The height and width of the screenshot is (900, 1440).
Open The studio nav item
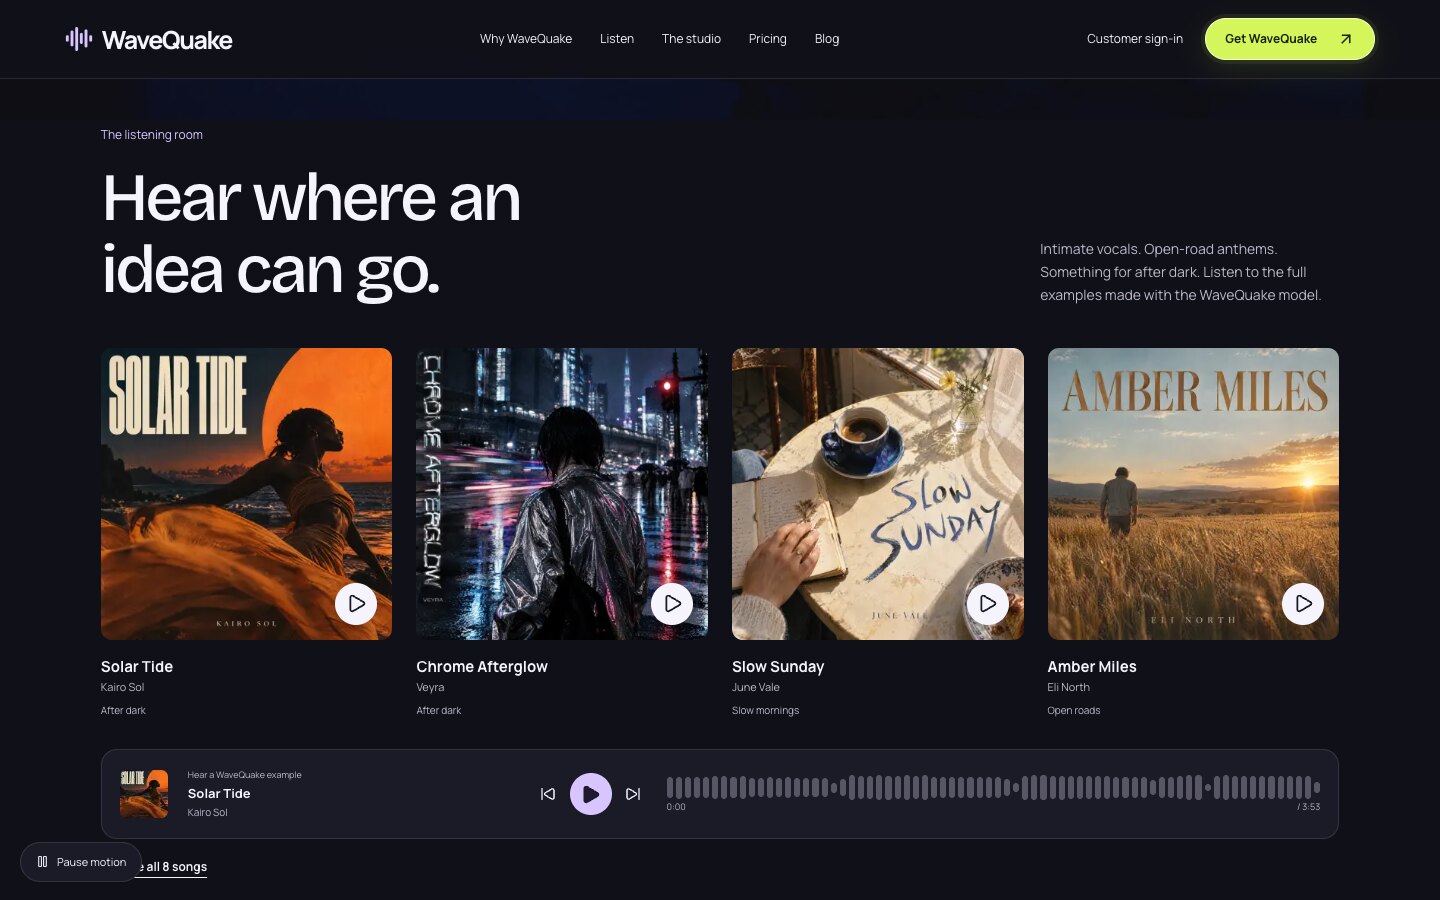click(x=691, y=39)
